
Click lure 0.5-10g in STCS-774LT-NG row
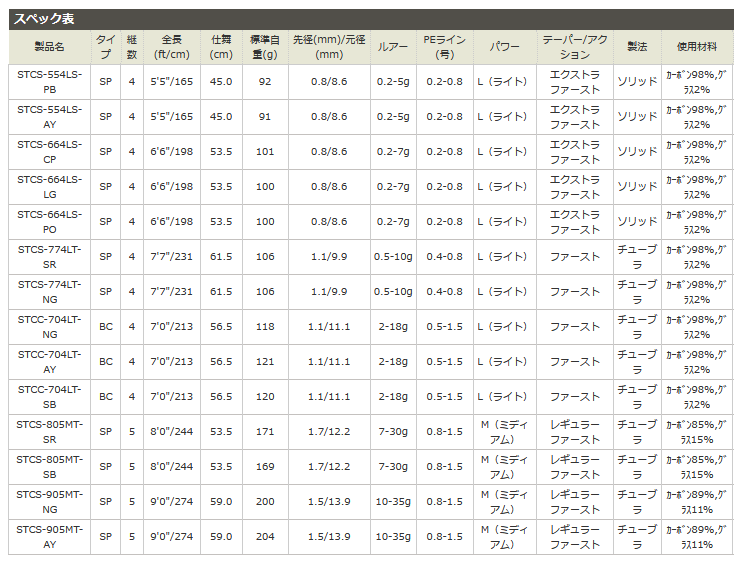coord(393,292)
